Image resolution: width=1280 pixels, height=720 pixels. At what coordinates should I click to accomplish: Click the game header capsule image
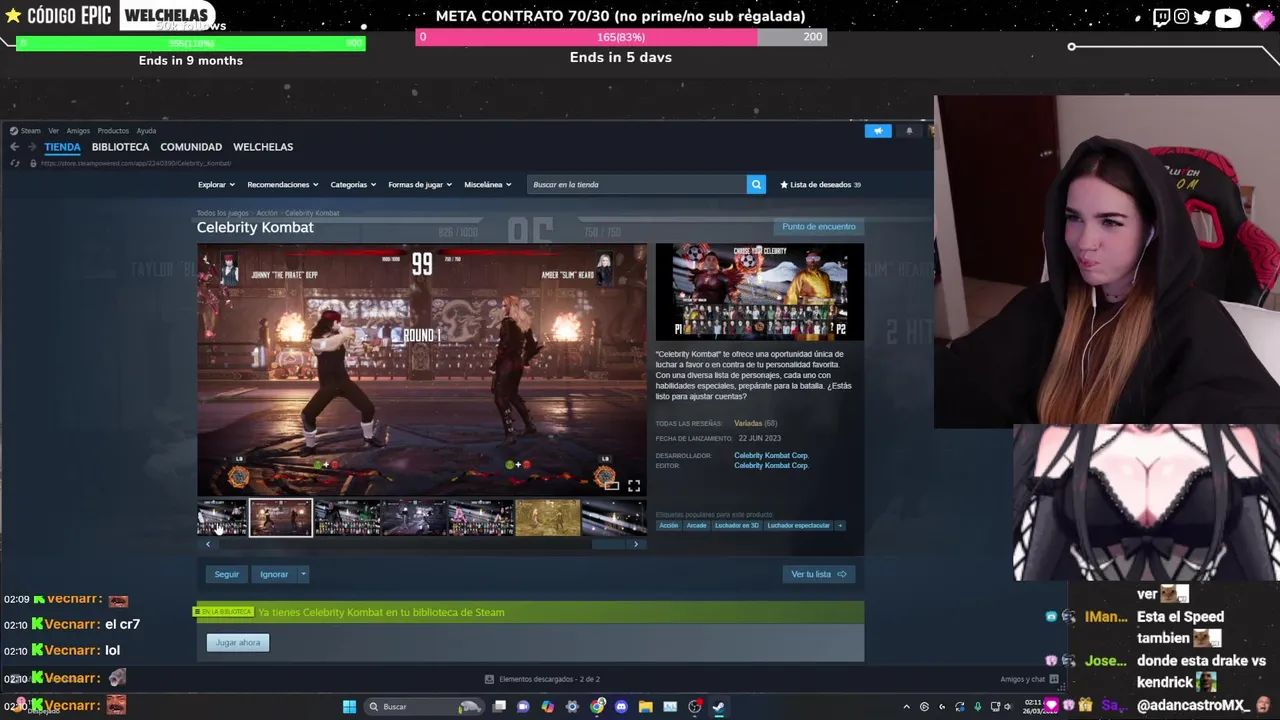(x=759, y=292)
